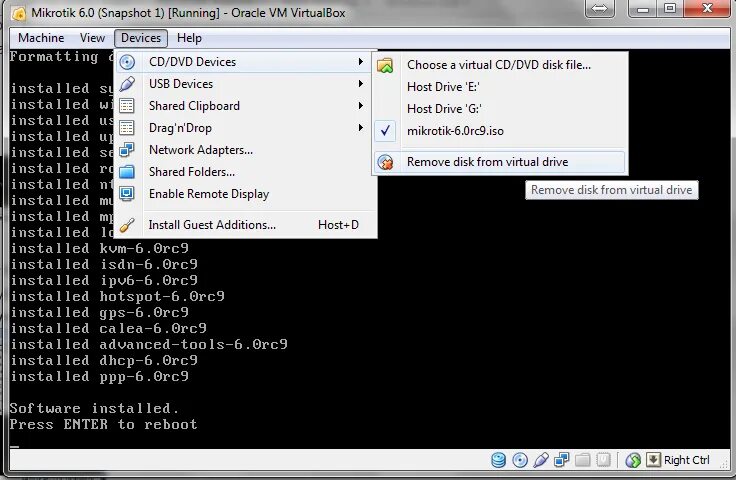Expand the Drag'n'Drop submenu arrow

point(360,128)
